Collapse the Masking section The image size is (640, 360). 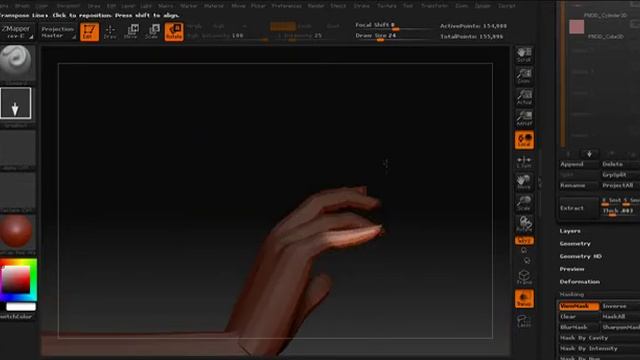click(x=571, y=294)
